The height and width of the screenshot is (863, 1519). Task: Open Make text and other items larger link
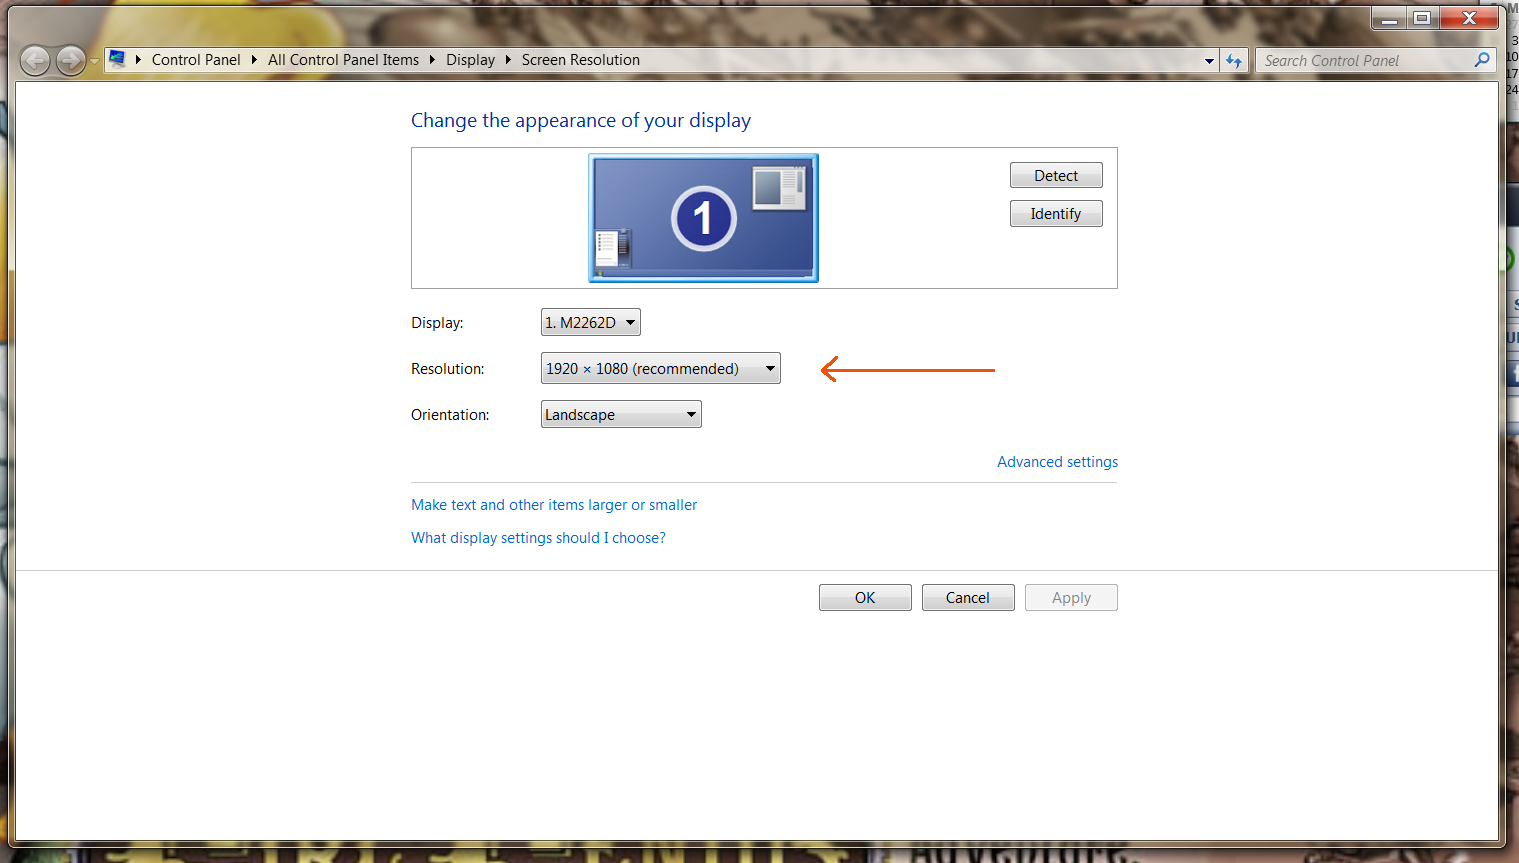554,505
